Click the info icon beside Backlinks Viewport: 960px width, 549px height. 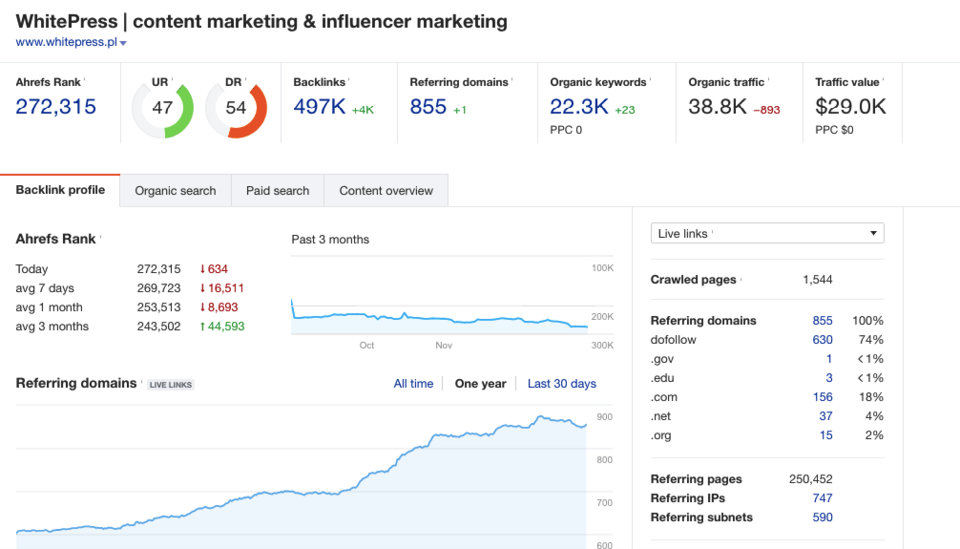point(349,80)
